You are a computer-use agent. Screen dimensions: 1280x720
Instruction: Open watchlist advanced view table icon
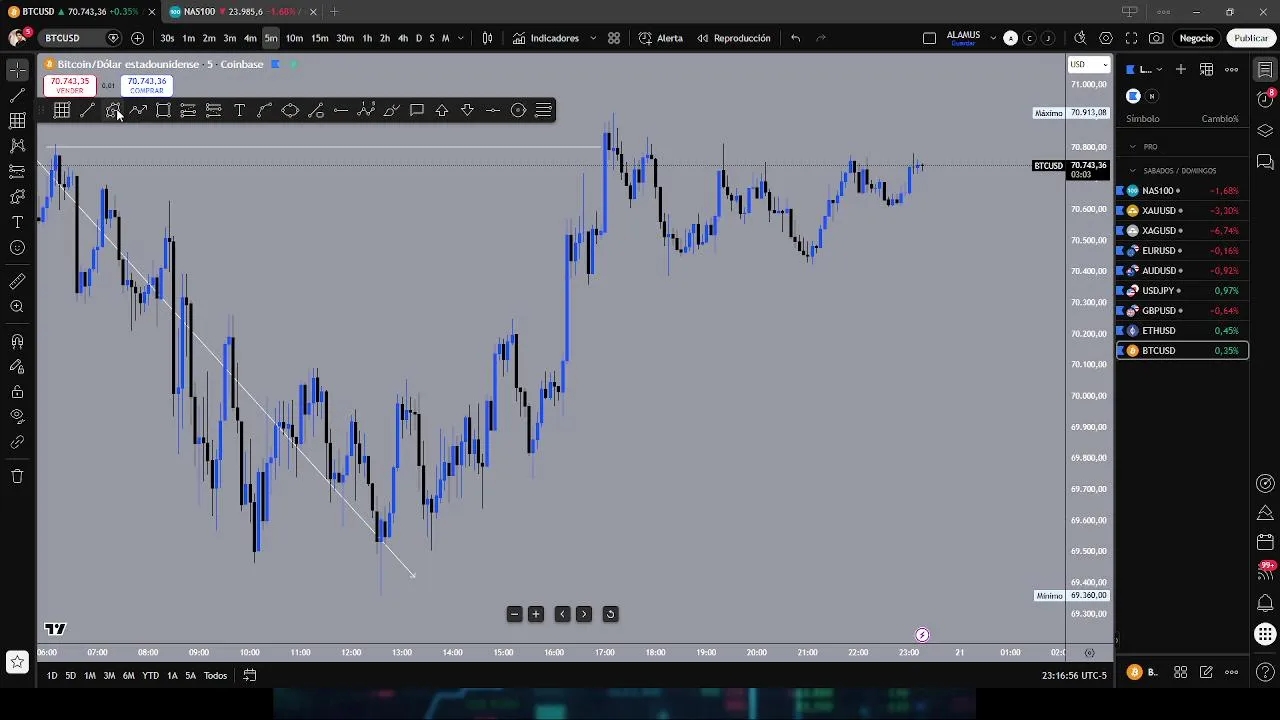(x=1206, y=69)
